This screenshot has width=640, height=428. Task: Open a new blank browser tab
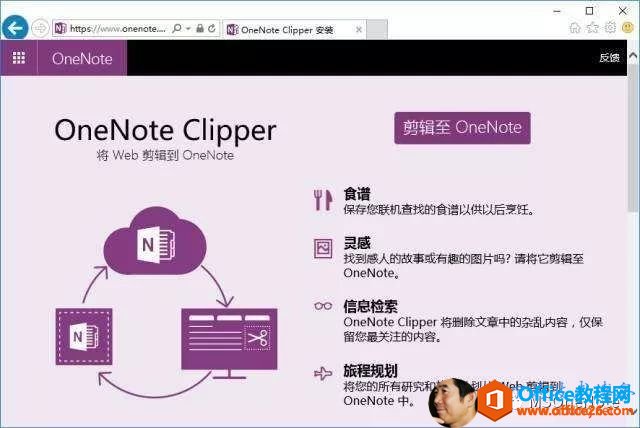377,30
